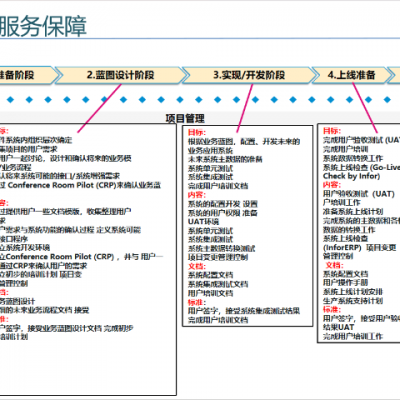Image resolution: width=400 pixels, height=400 pixels.
Task: Click 文档 heading in go-live preparation box
Action: pyautogui.click(x=334, y=265)
